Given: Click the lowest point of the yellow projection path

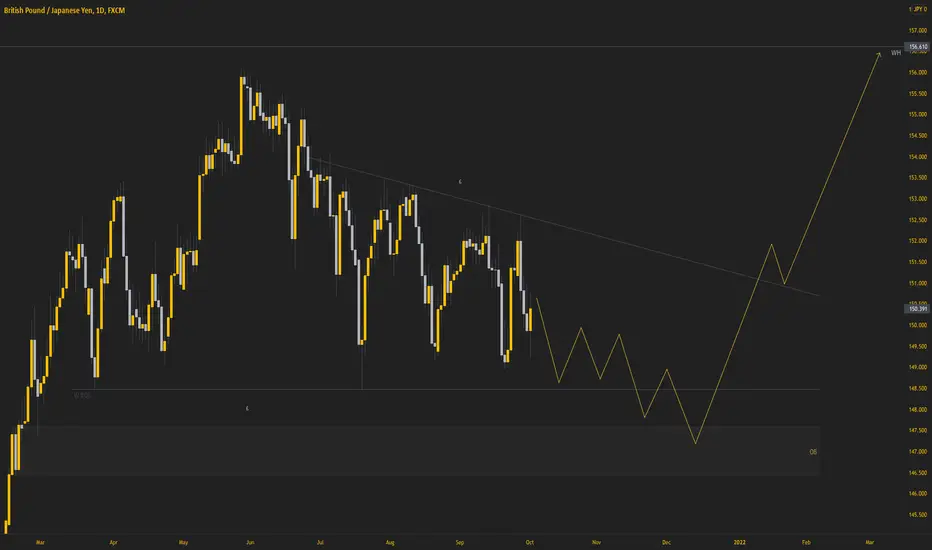Looking at the screenshot, I should tap(696, 443).
